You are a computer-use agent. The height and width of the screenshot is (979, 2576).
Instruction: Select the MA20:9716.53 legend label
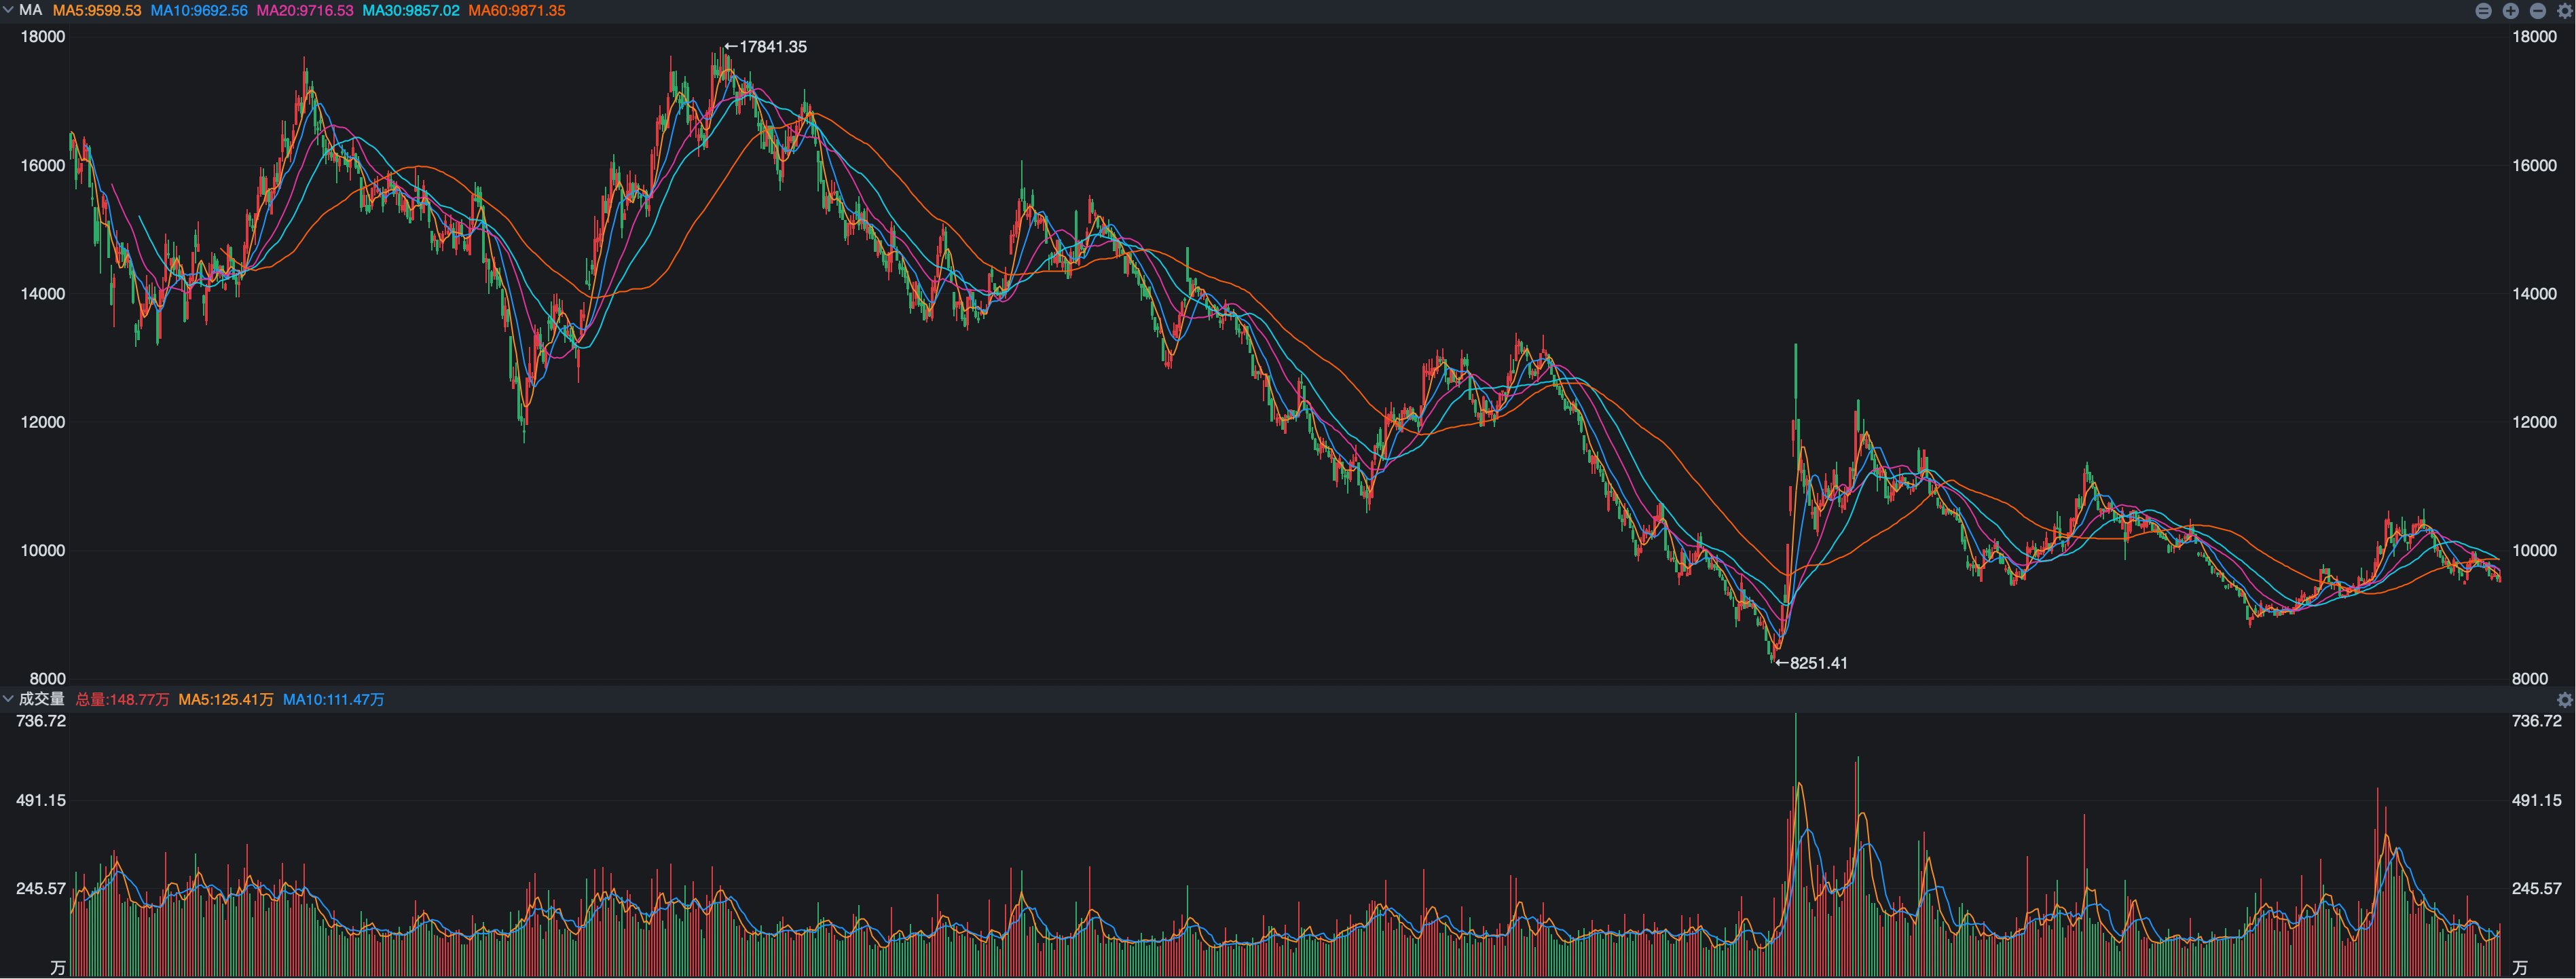305,10
